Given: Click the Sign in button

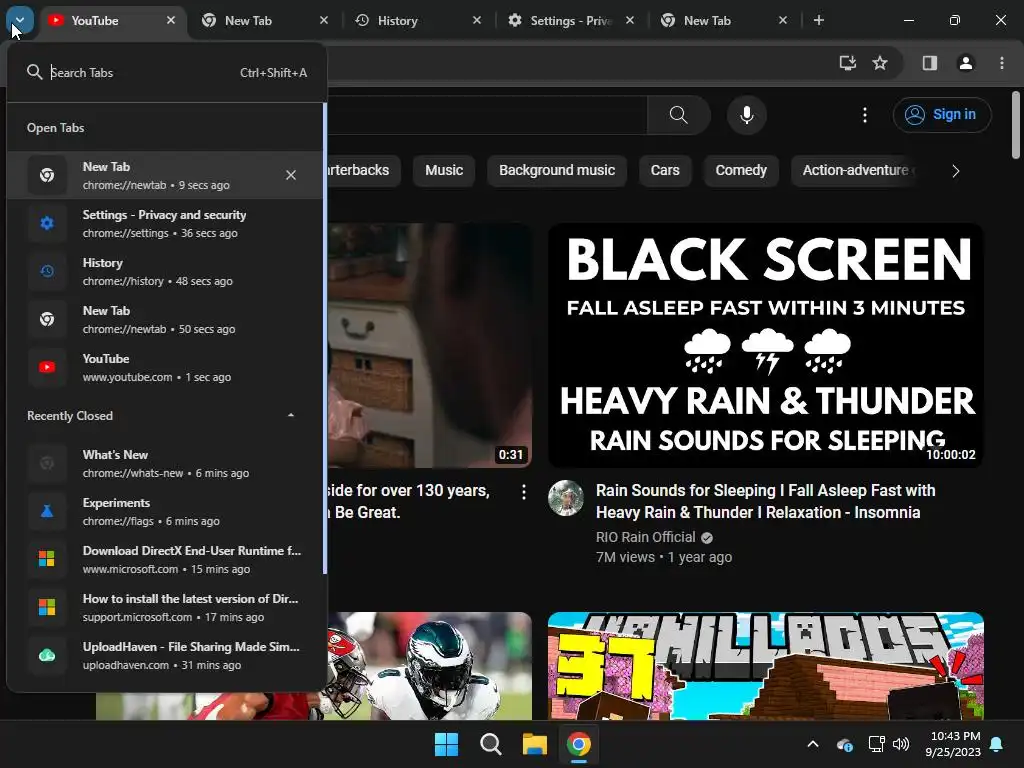Looking at the screenshot, I should (942, 114).
